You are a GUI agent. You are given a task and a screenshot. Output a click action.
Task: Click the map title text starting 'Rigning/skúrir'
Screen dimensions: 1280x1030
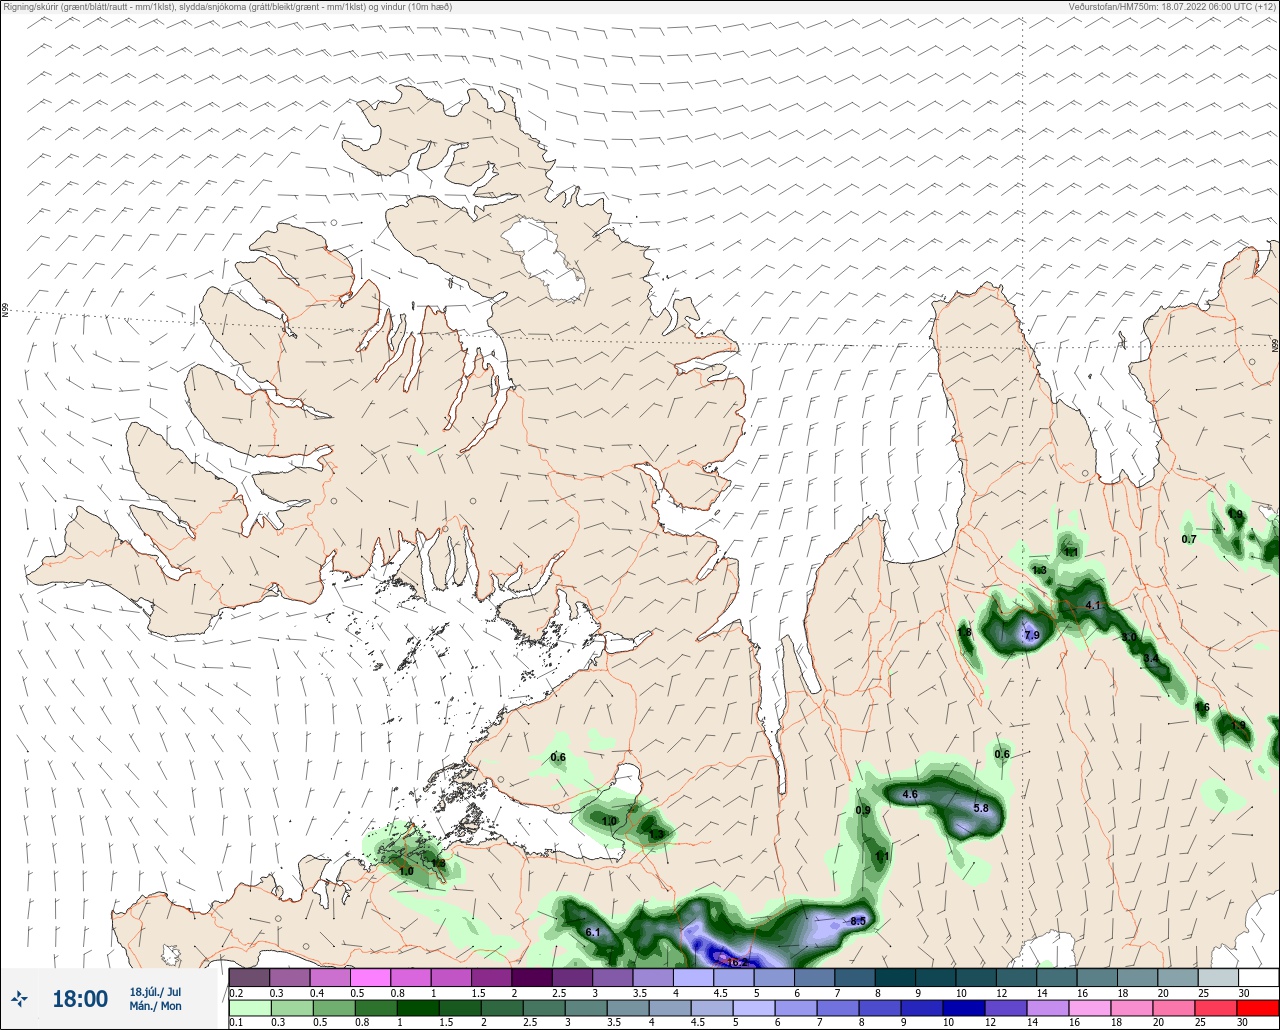click(228, 7)
